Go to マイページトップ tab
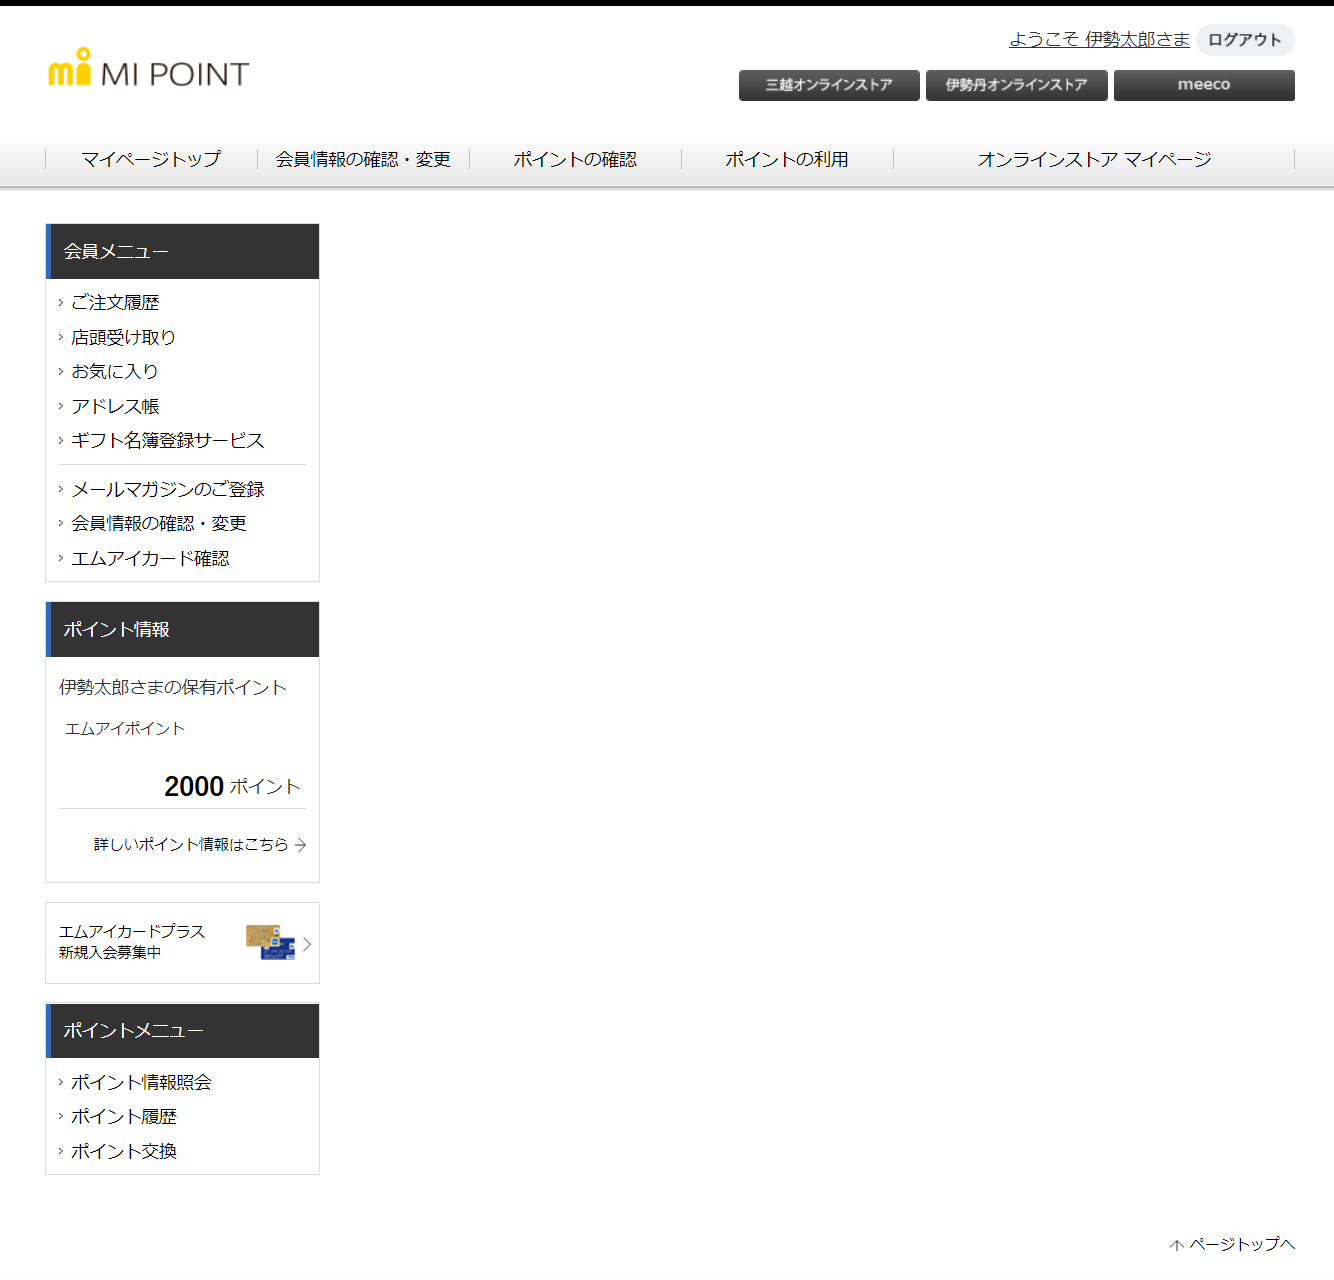The width and height of the screenshot is (1334, 1280). (151, 159)
